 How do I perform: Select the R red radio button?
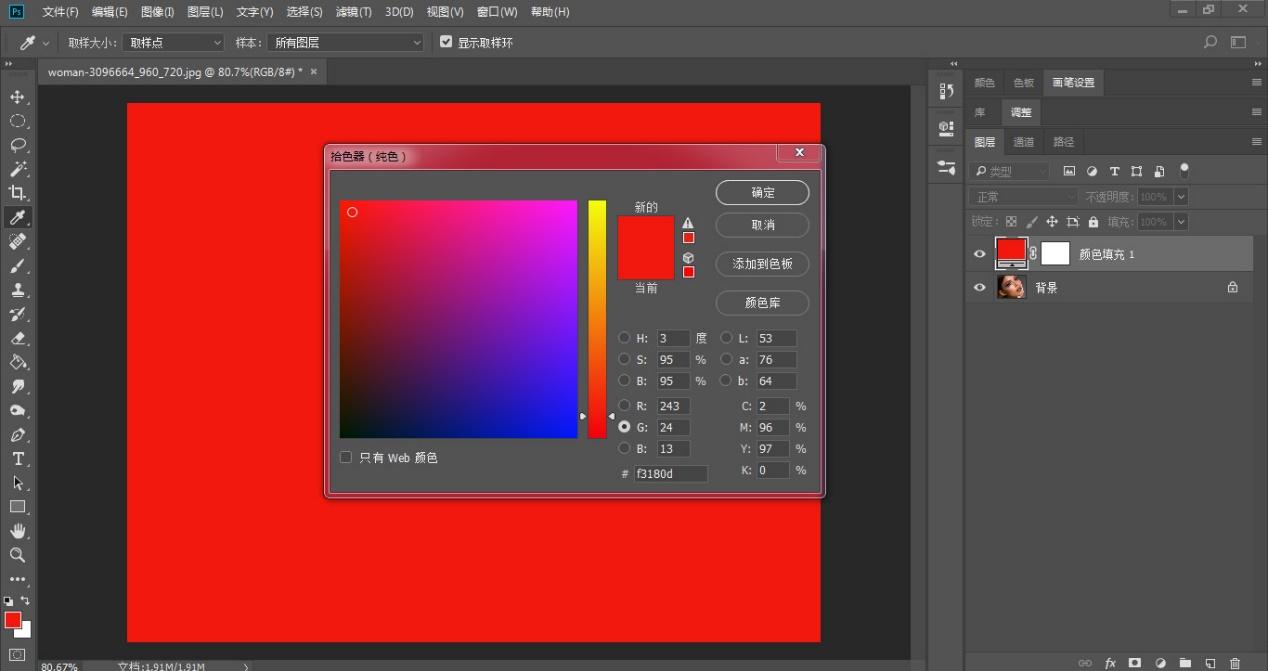tap(624, 405)
